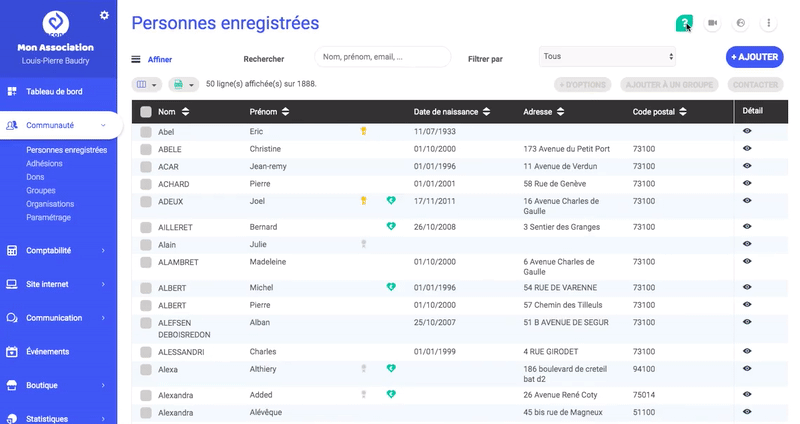
Task: Click AJOUTER À UN GROUPE button
Action: click(669, 85)
